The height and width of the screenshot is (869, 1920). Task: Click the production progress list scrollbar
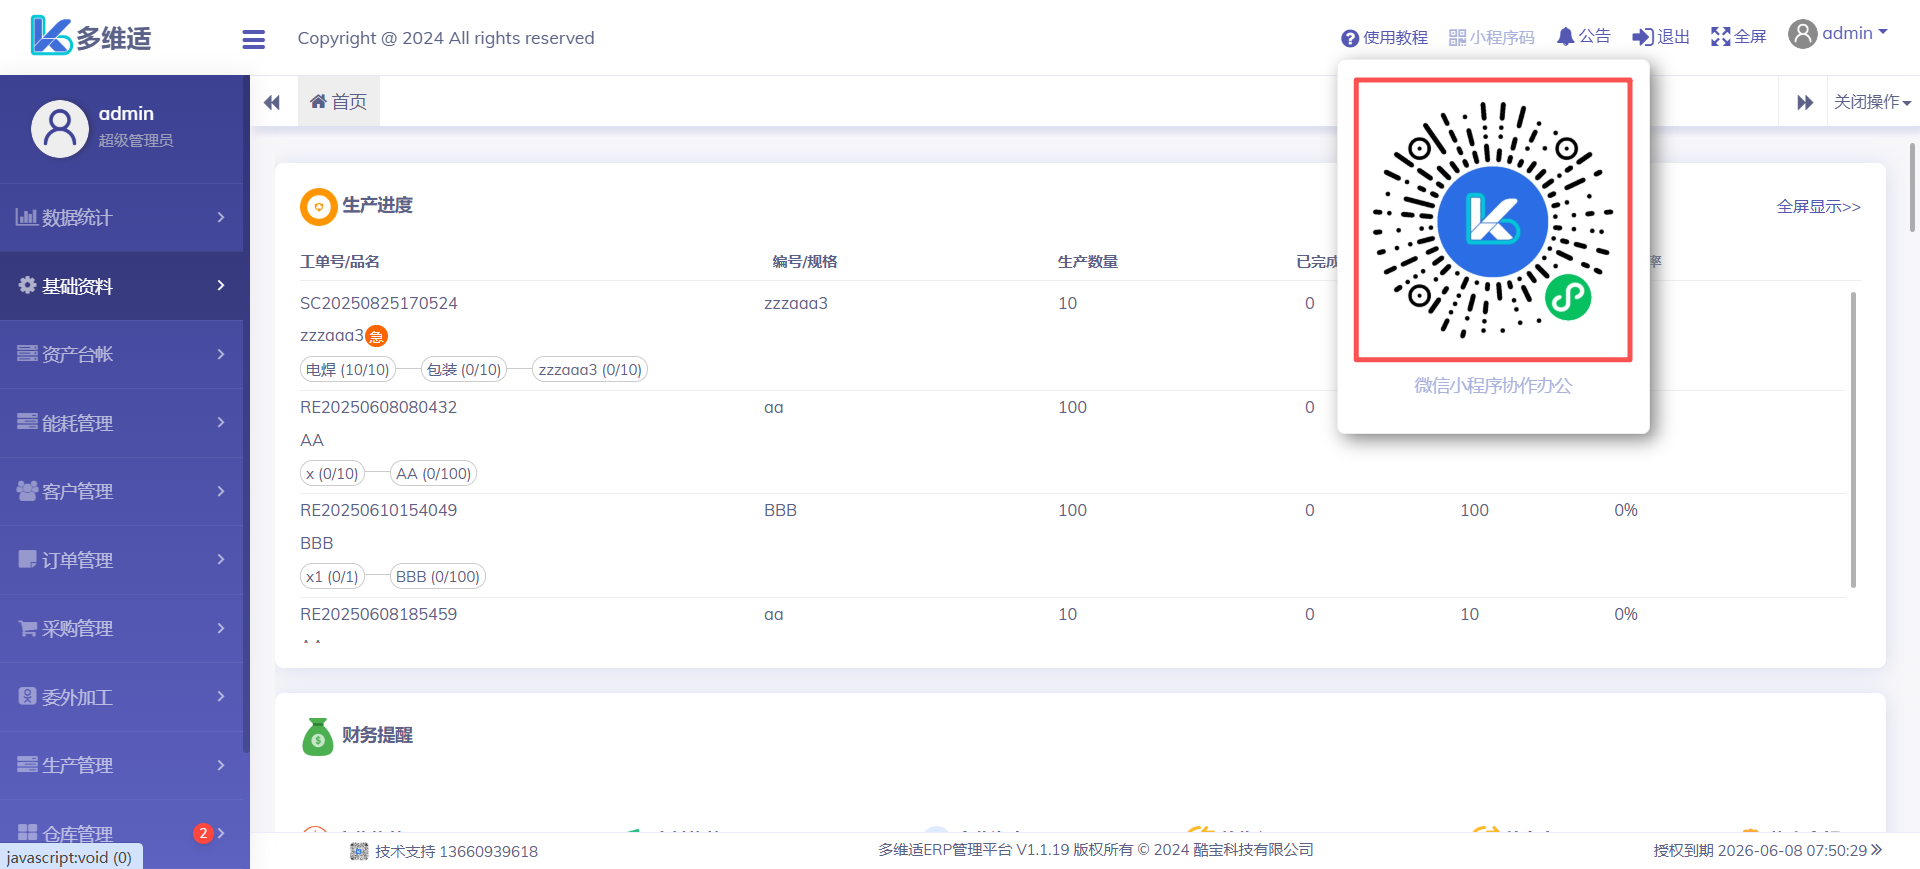pyautogui.click(x=1852, y=440)
